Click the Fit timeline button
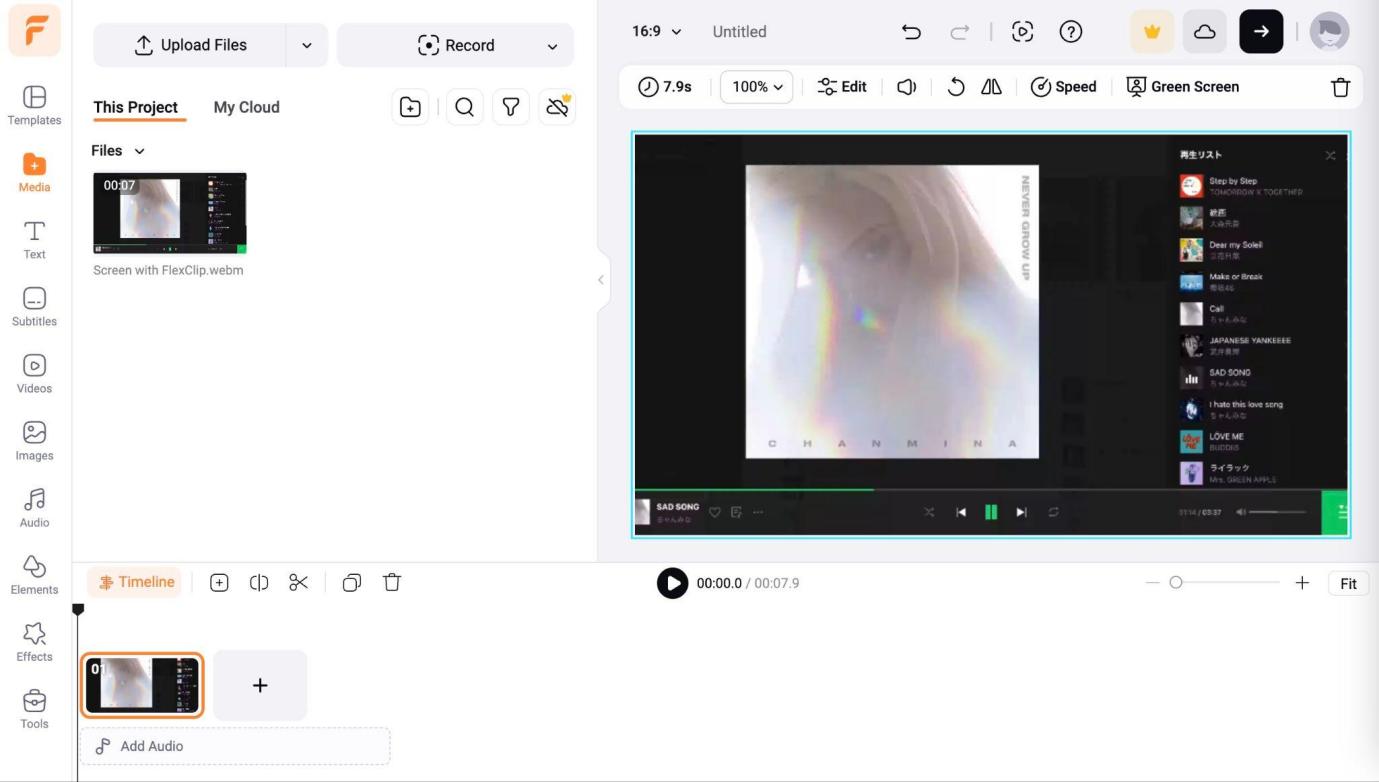Screen dimensions: 1379x782 (x=1348, y=584)
